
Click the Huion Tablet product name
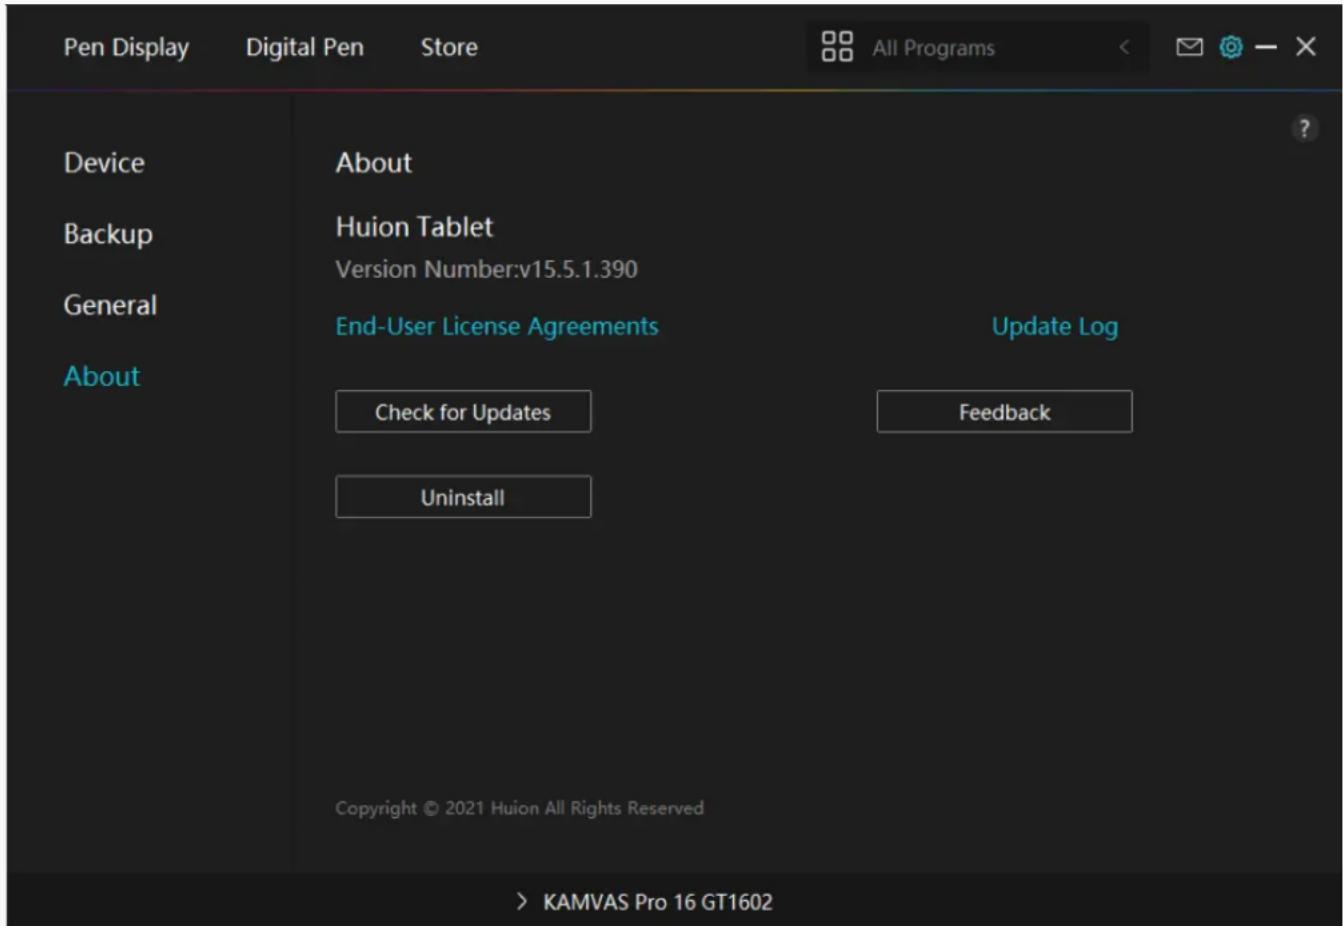[x=414, y=227]
